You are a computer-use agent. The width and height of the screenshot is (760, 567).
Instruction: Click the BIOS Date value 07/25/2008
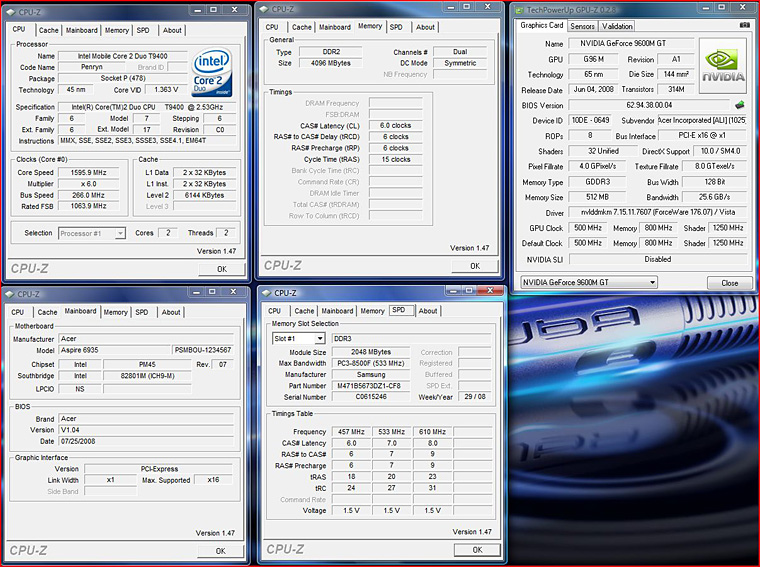pyautogui.click(x=146, y=441)
